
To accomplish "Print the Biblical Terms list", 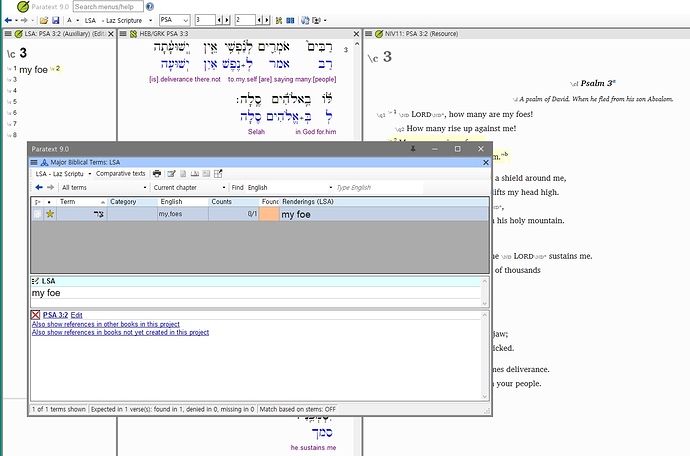I will (157, 174).
